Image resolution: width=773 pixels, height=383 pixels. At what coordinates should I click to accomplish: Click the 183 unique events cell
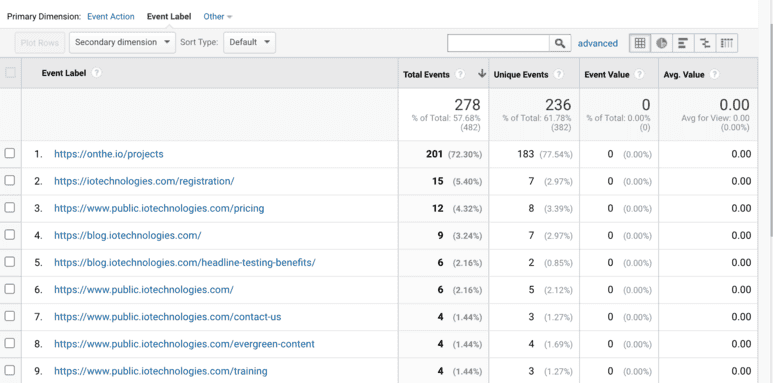[x=526, y=154]
